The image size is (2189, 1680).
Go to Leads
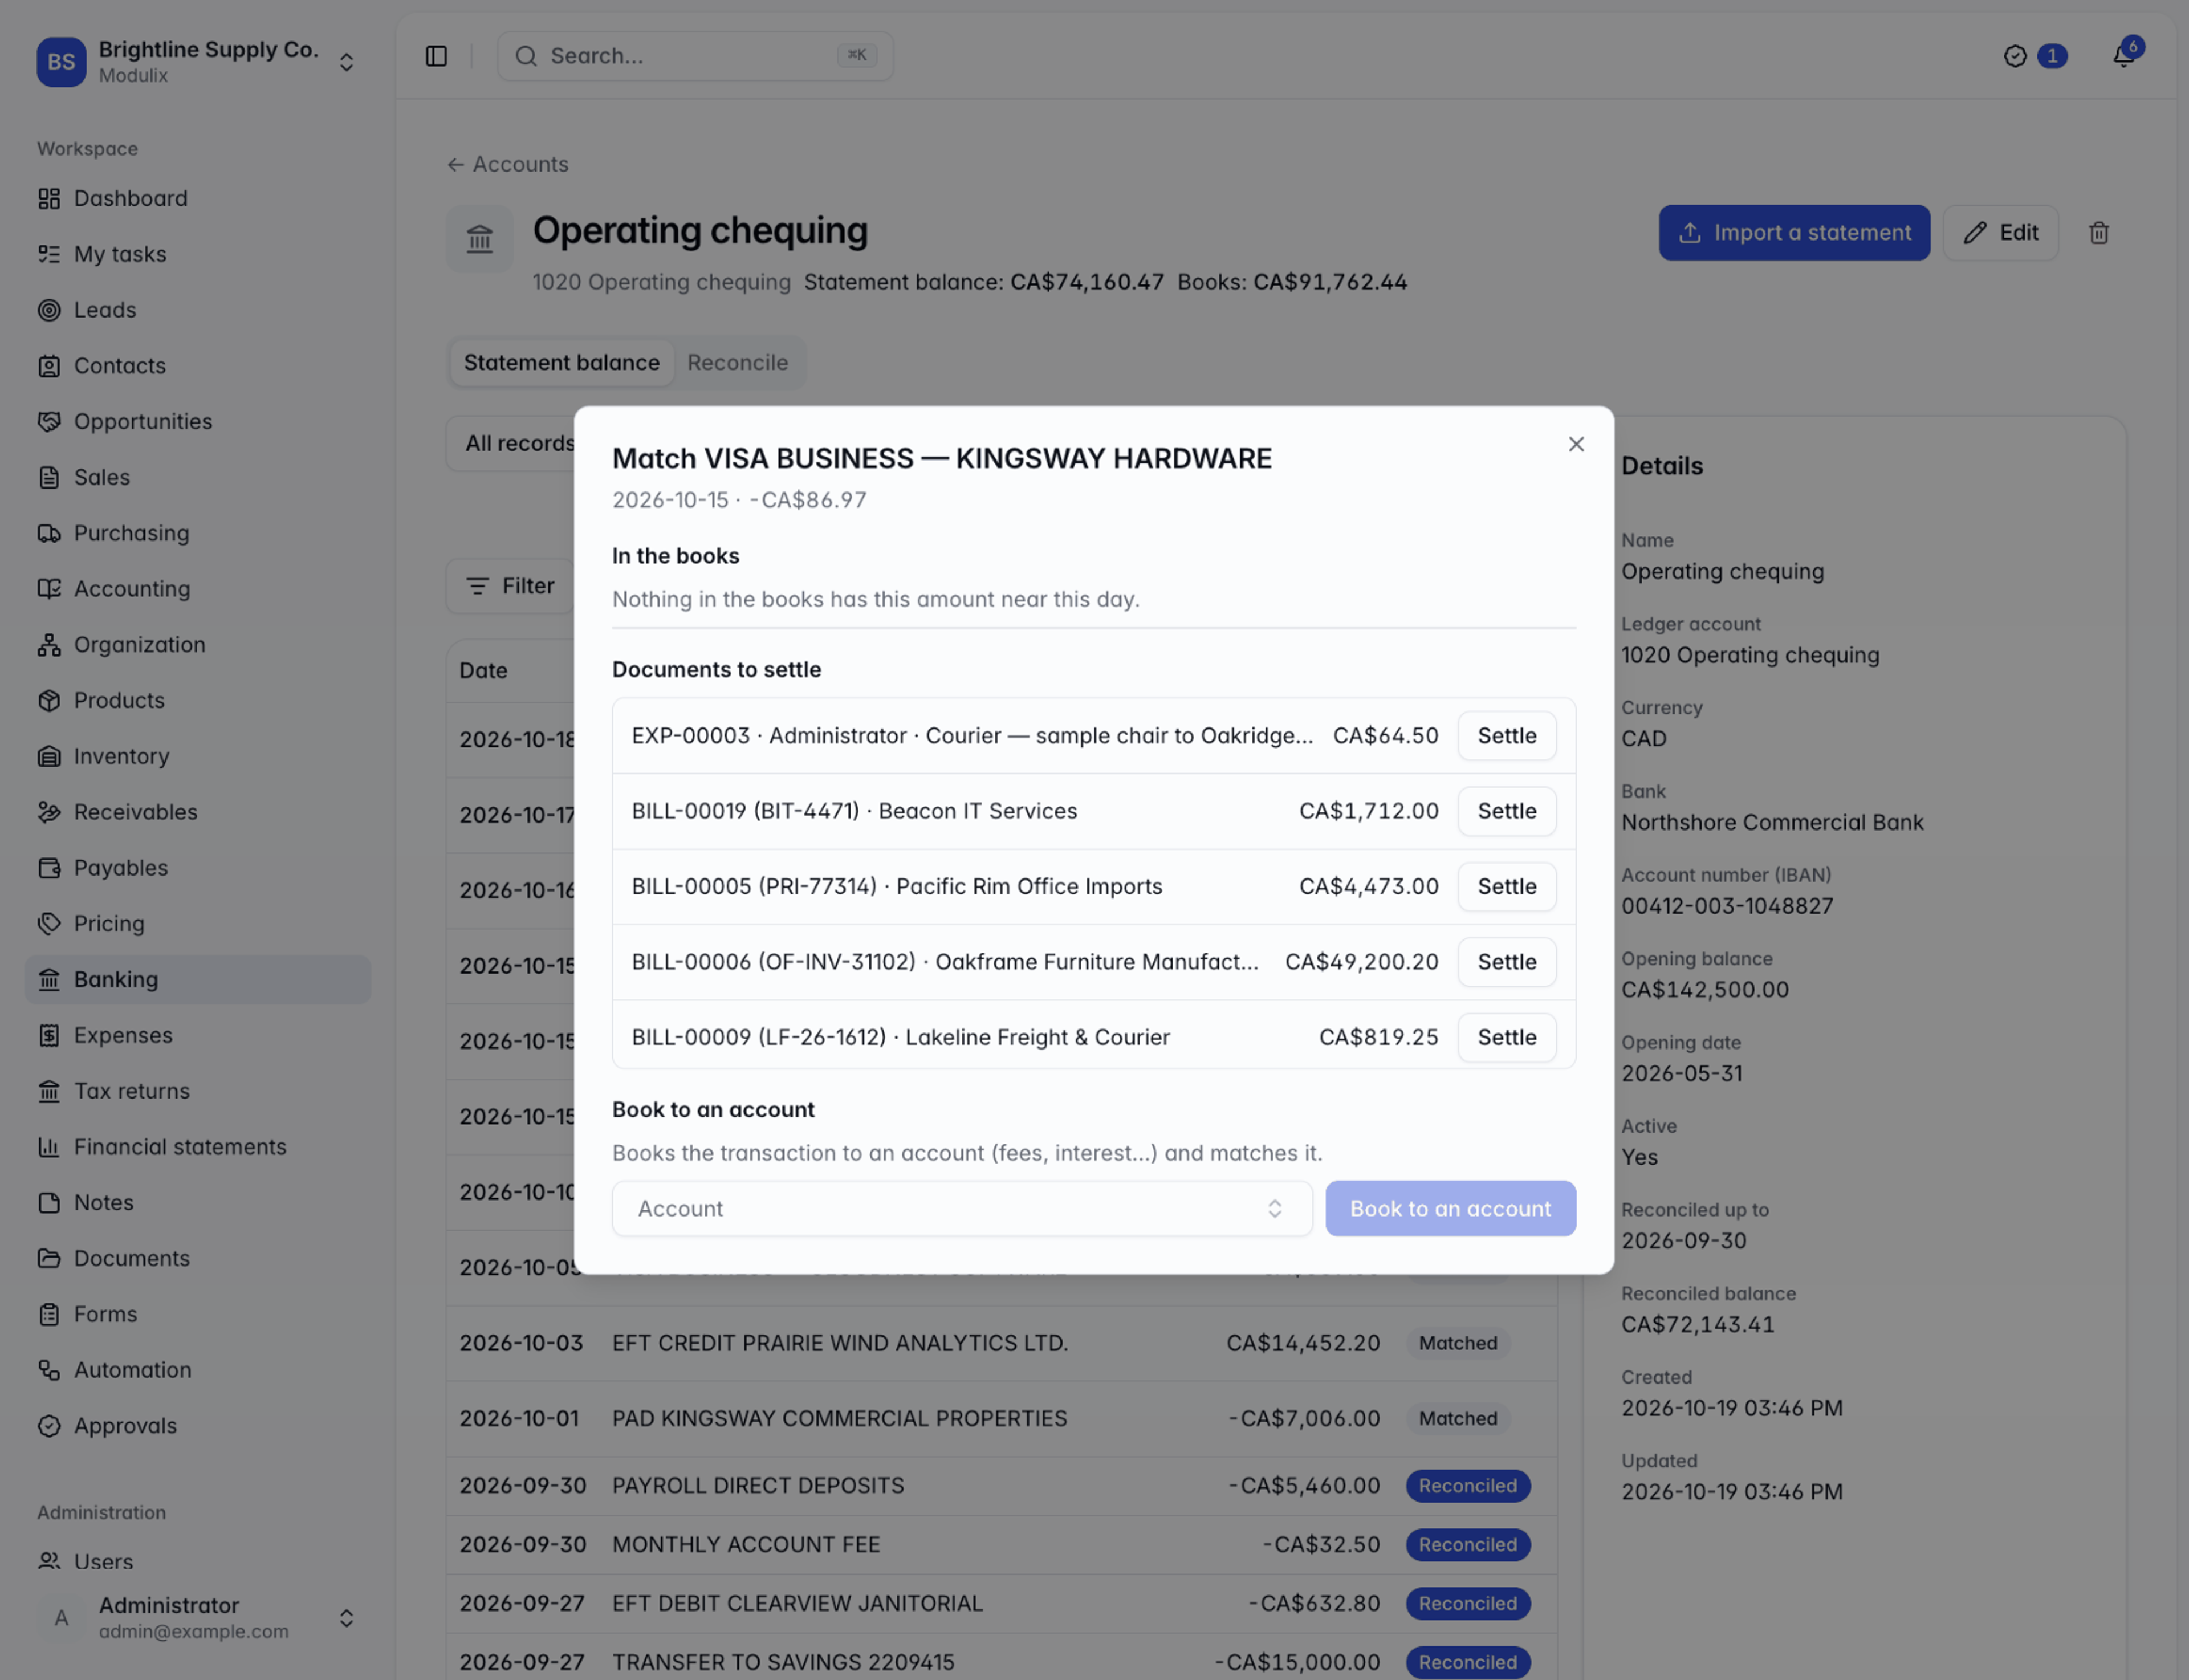point(198,310)
